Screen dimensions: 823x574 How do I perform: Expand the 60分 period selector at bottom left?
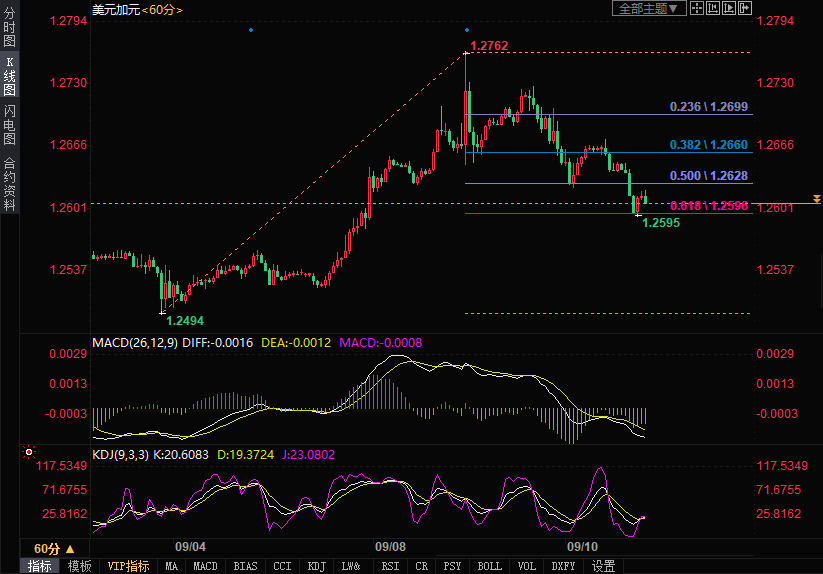point(54,548)
